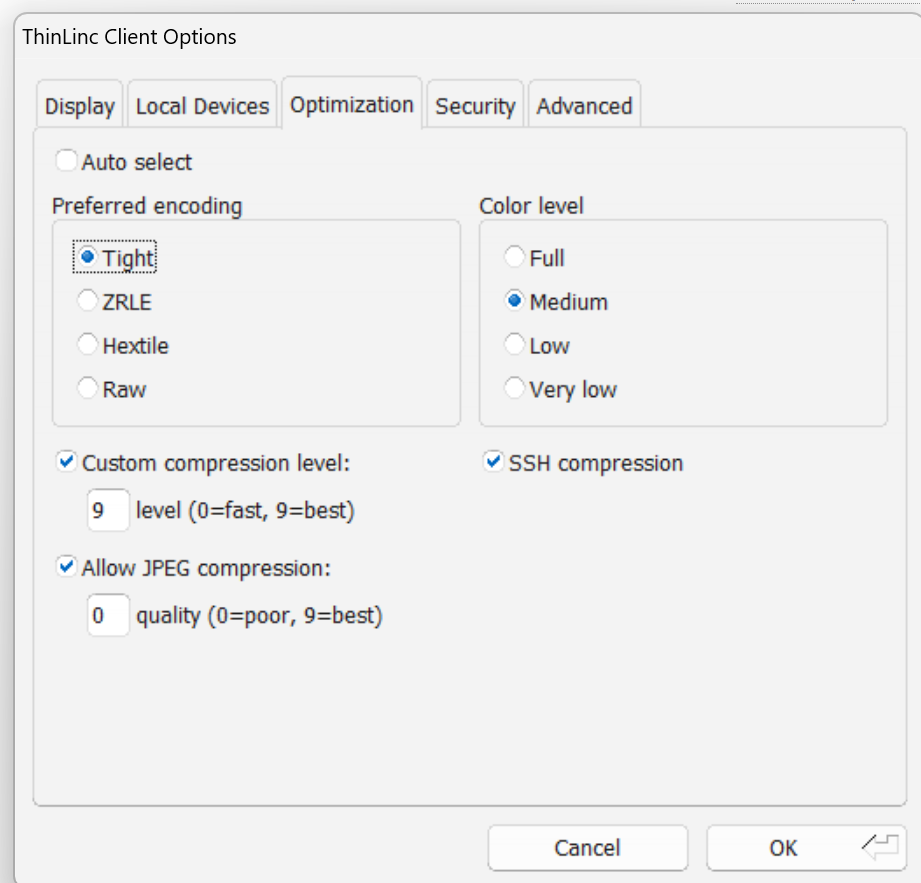Go to the Security tab
Screen dimensions: 921x883
[x=475, y=106]
